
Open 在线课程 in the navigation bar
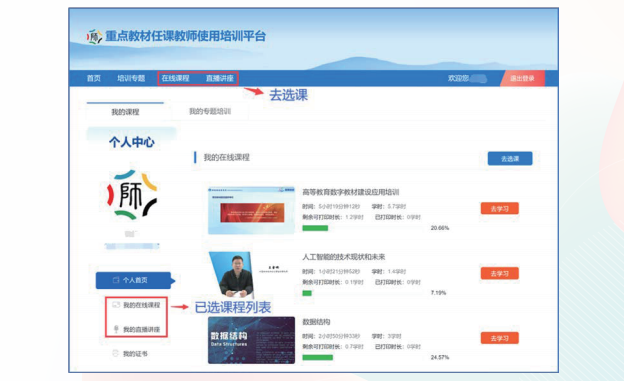(176, 78)
